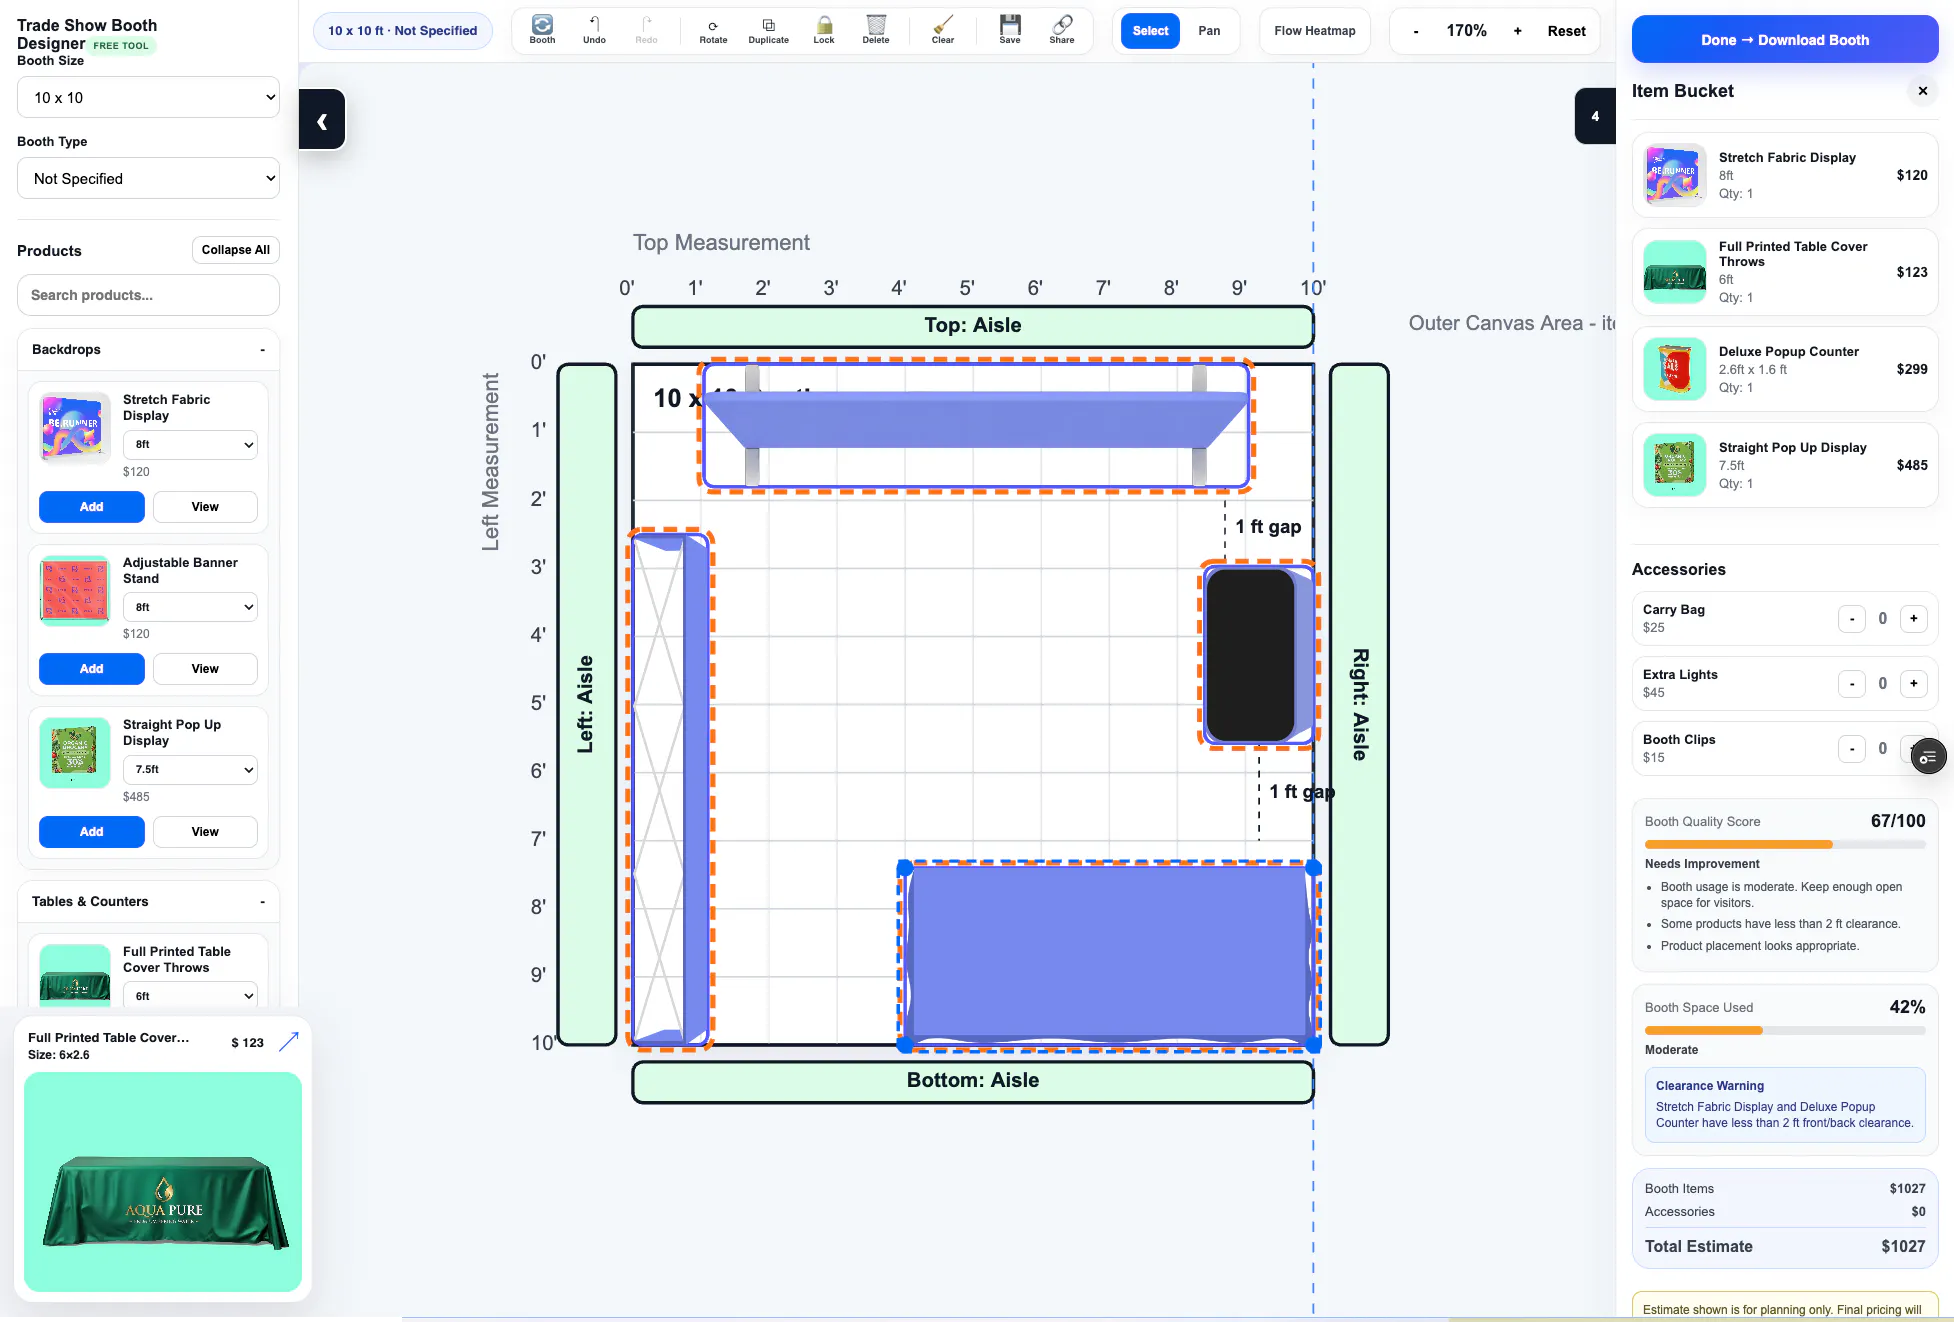Click the Search products field

coord(148,295)
